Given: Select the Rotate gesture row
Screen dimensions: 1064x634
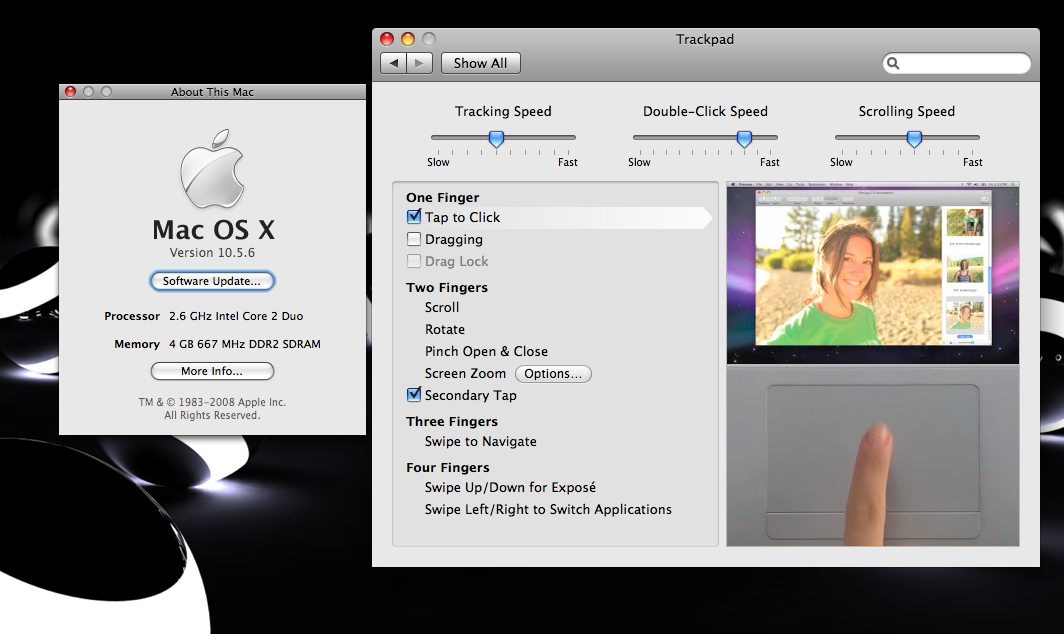Looking at the screenshot, I should 444,329.
